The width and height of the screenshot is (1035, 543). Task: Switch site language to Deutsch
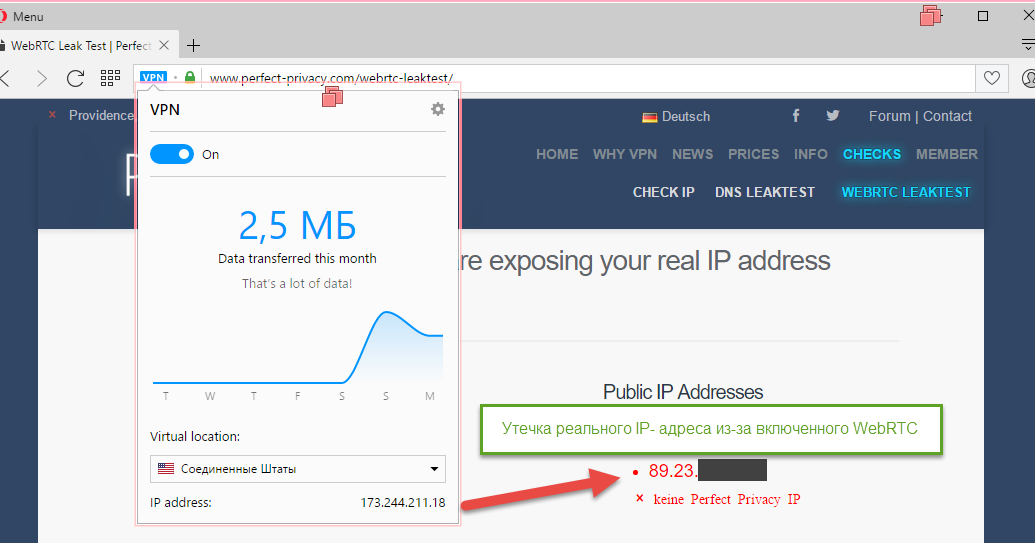[x=676, y=117]
